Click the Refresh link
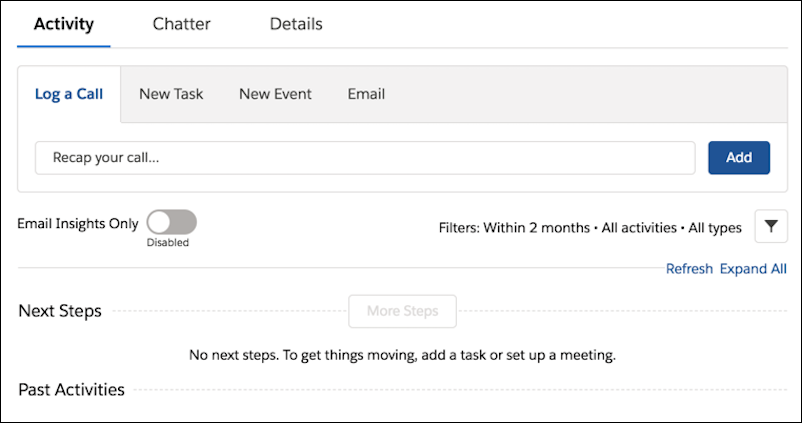The image size is (802, 423). click(x=689, y=269)
